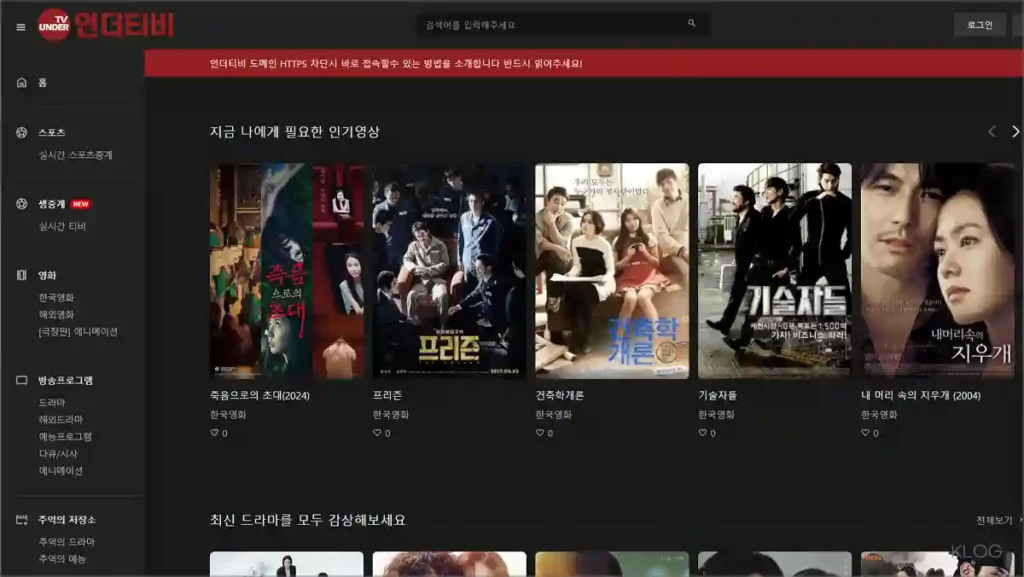Open 건축학개론 movie poster
The height and width of the screenshot is (577, 1024).
tap(612, 271)
